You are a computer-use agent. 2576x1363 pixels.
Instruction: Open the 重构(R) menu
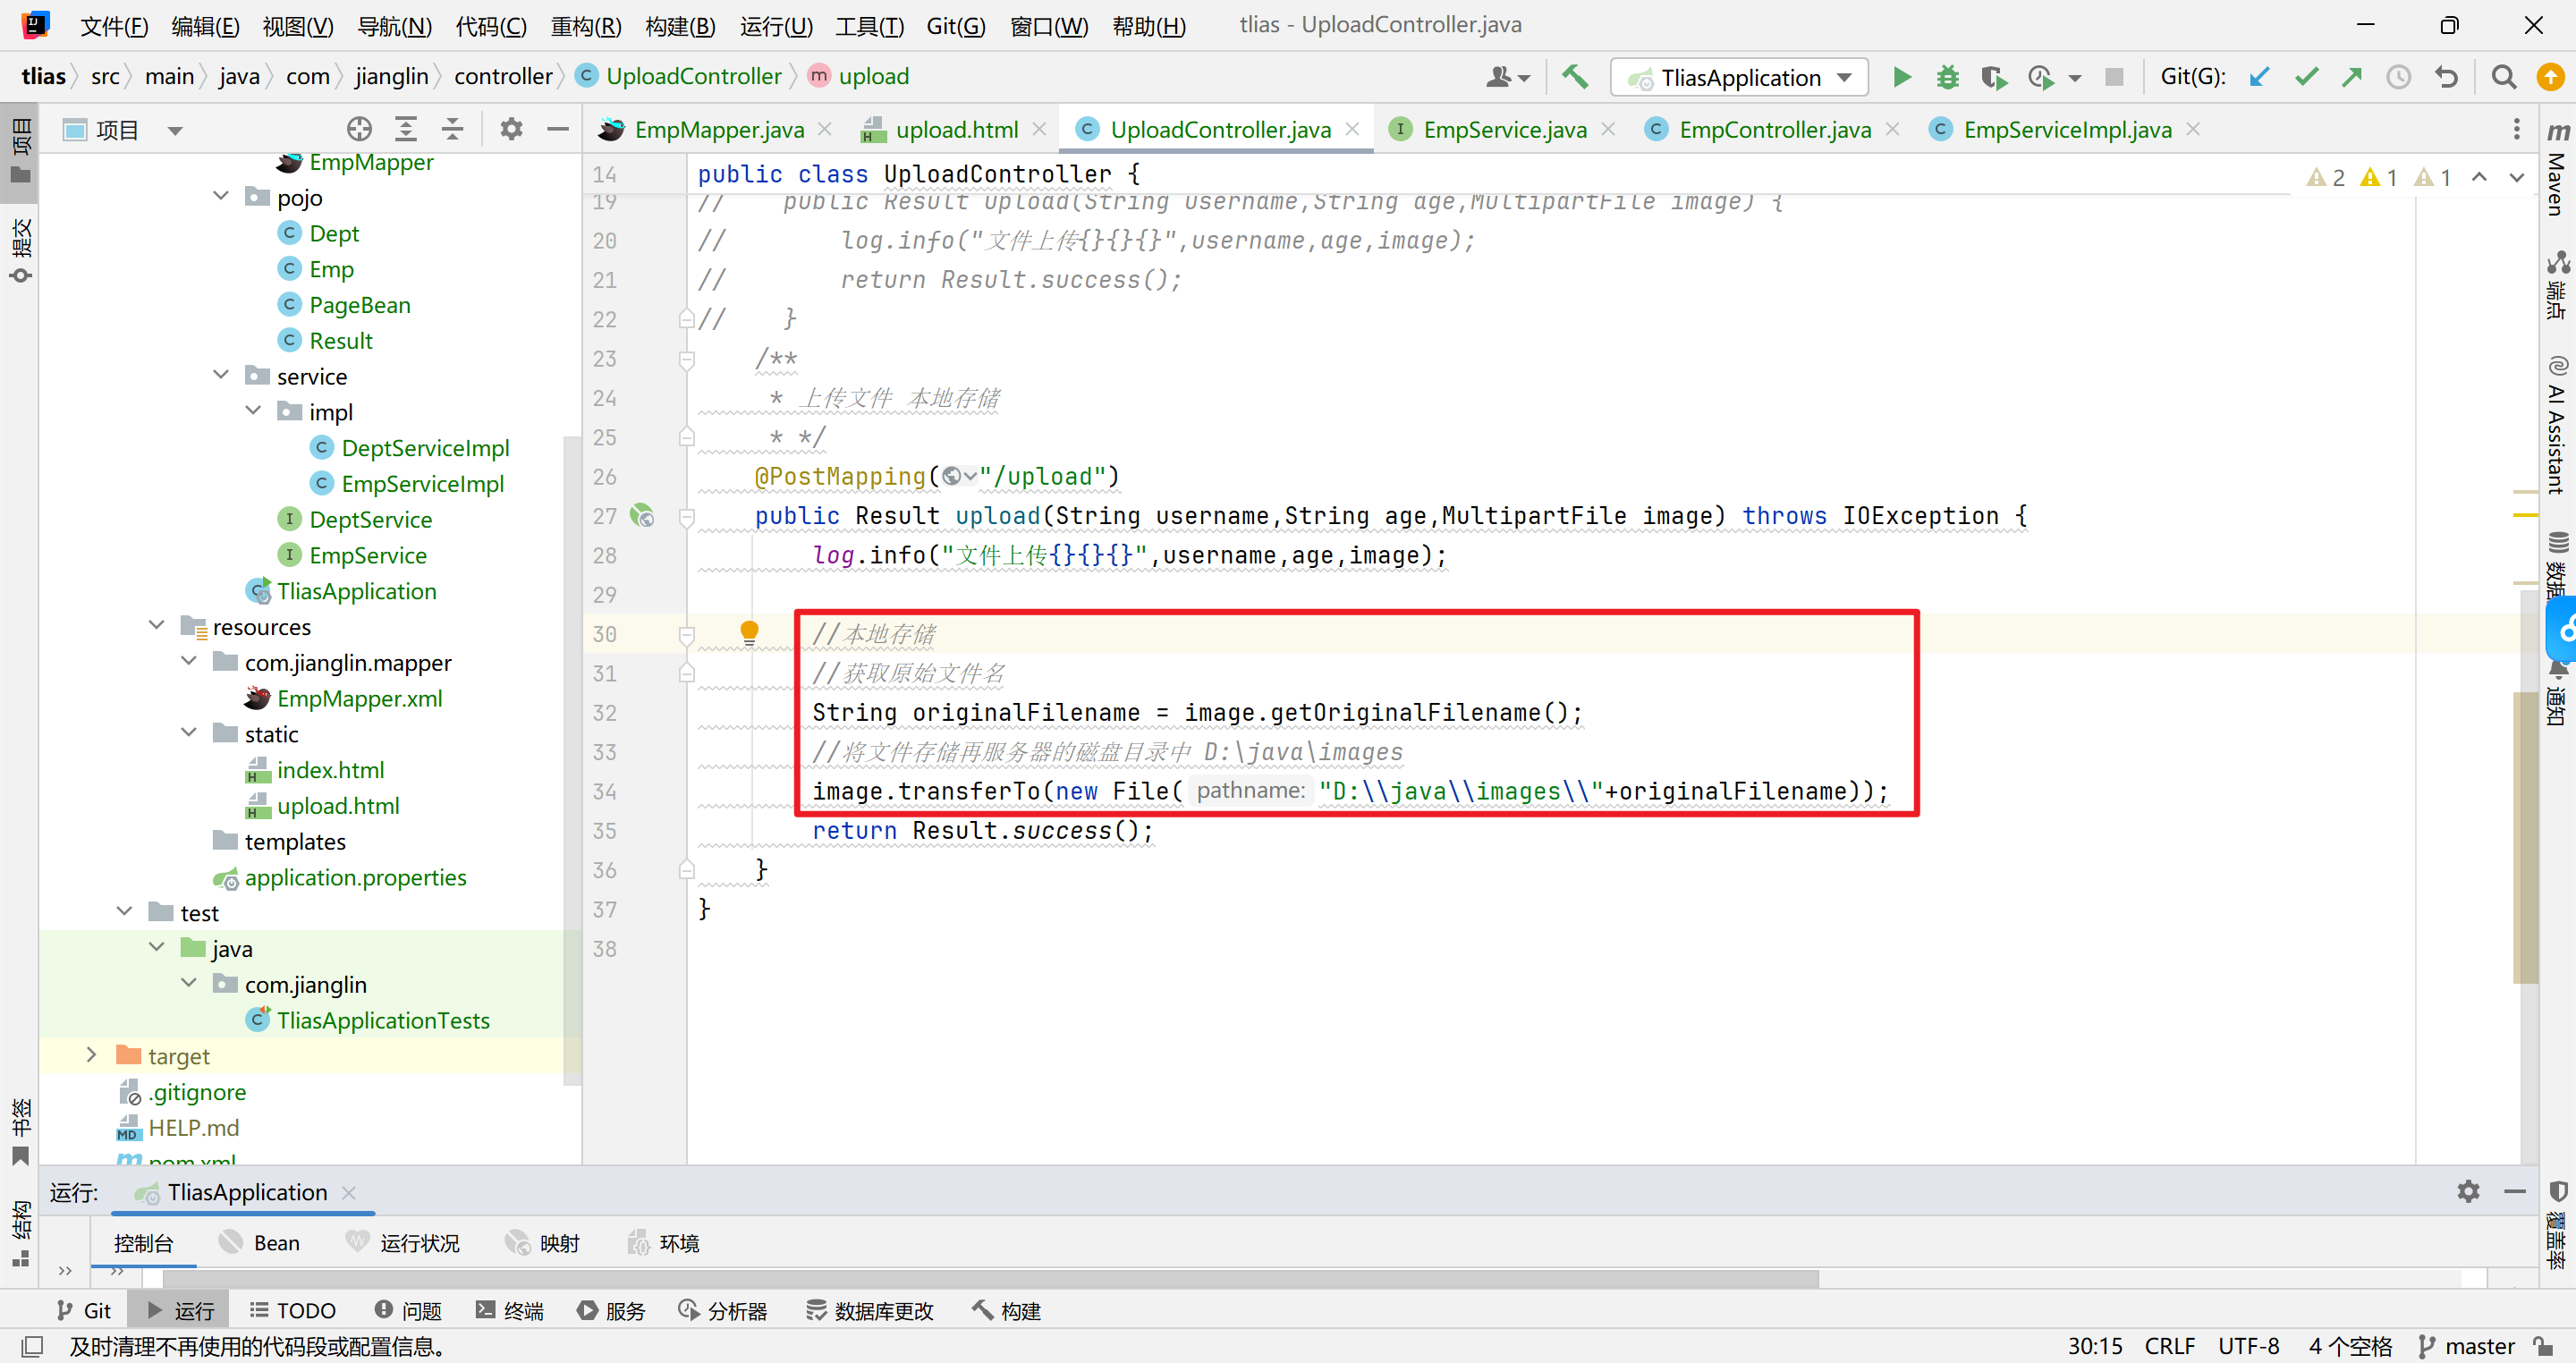[x=586, y=25]
